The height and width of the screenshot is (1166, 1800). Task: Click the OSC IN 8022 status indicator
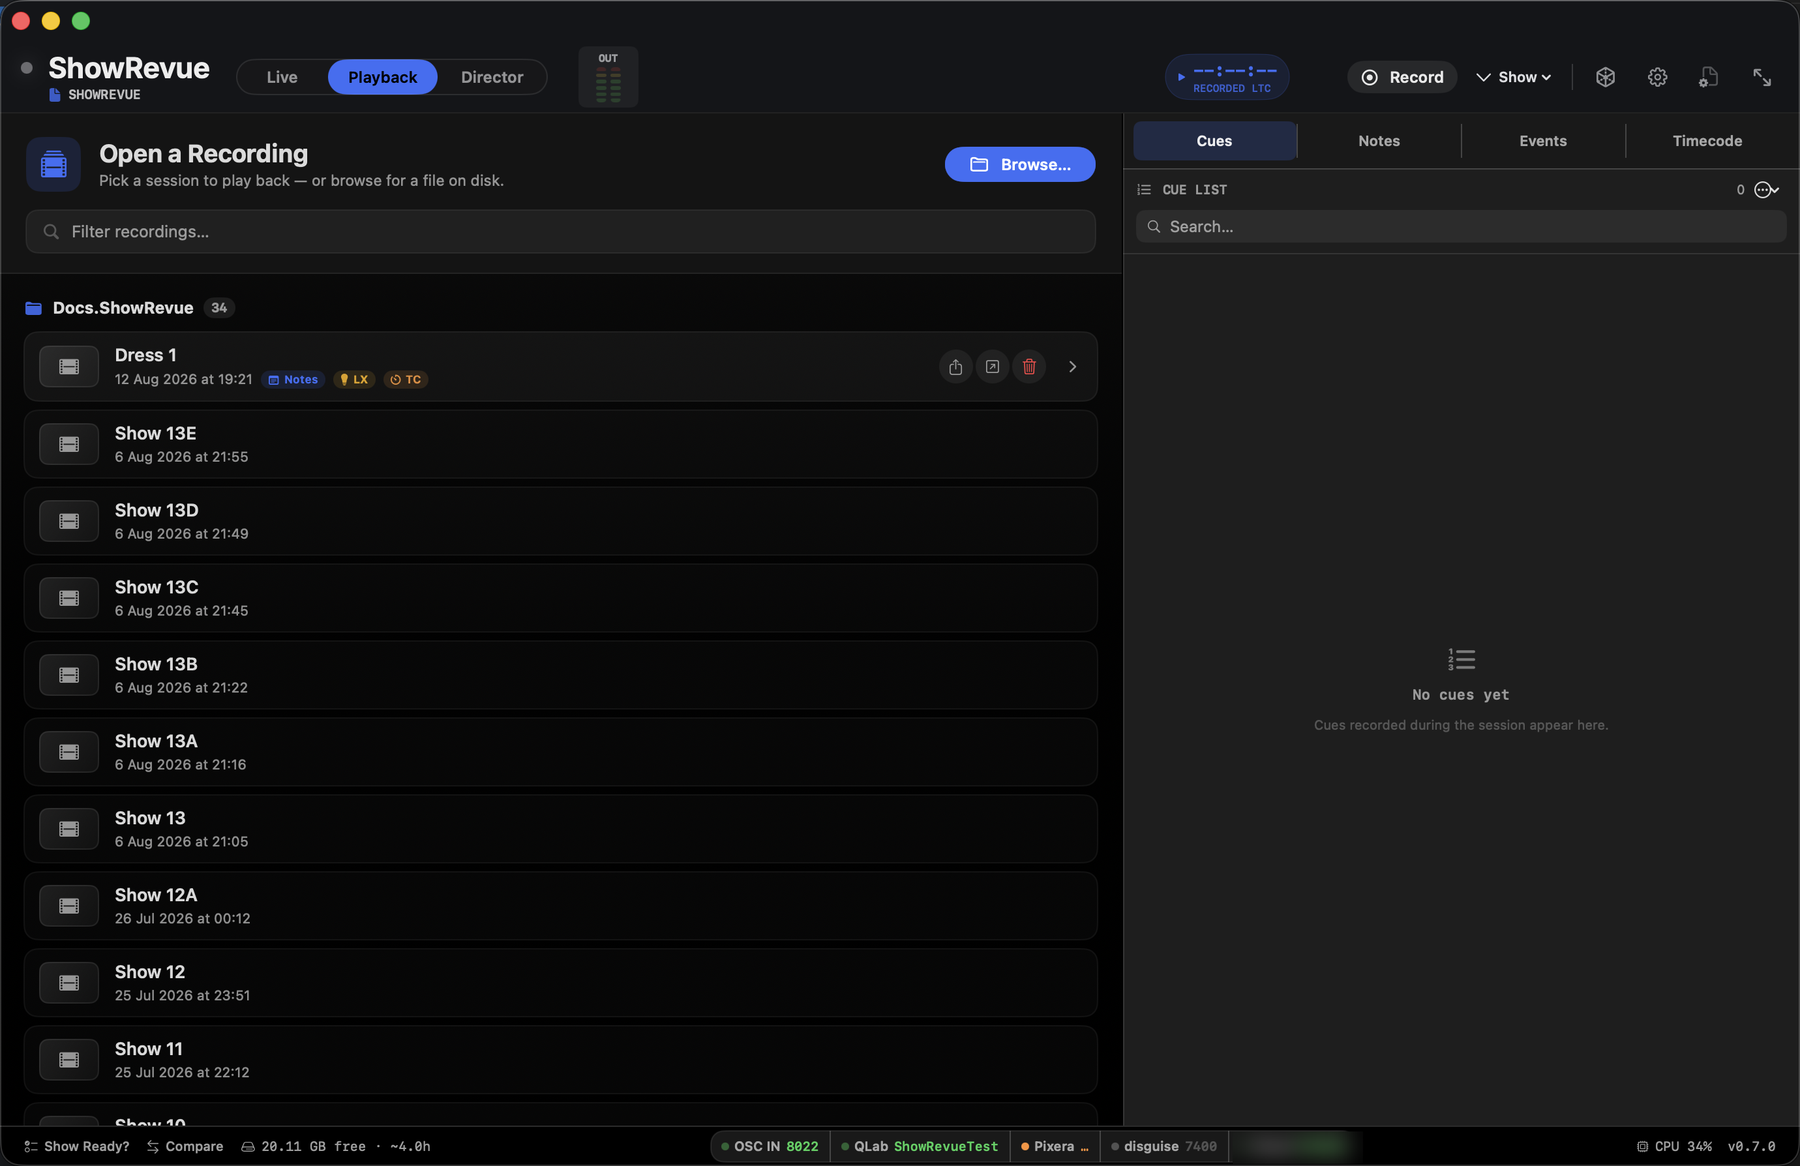click(770, 1146)
